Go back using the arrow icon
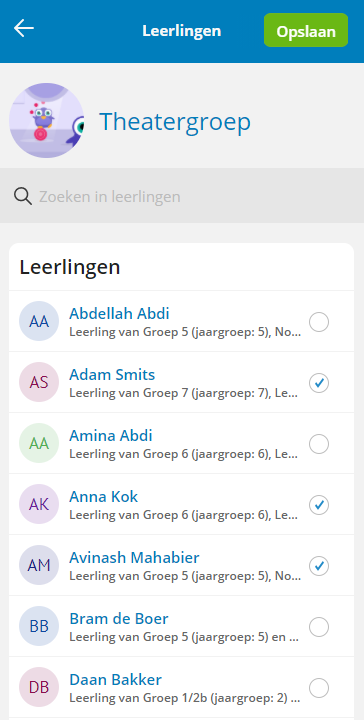Viewport: 364px width, 720px height. [x=24, y=28]
